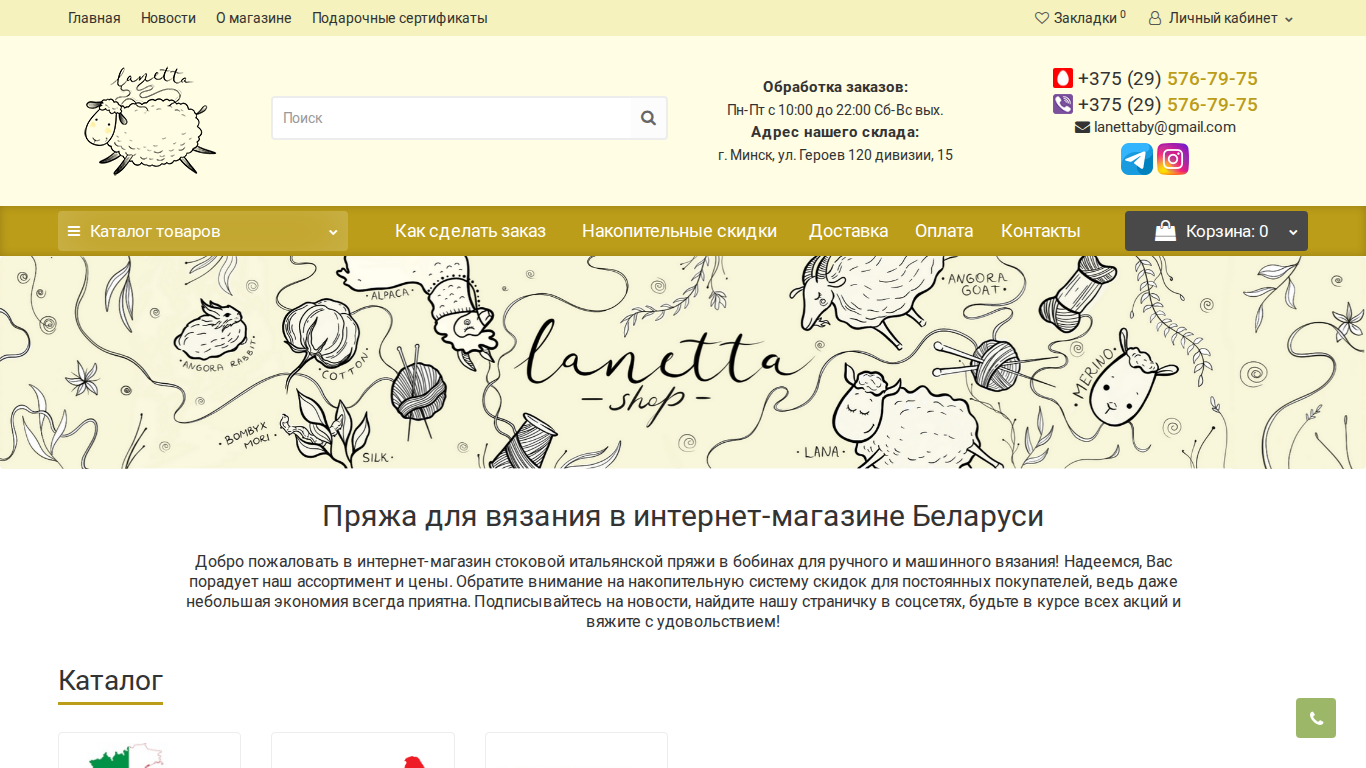The image size is (1366, 768).
Task: Open Подарочные сертификаты page
Action: click(400, 18)
